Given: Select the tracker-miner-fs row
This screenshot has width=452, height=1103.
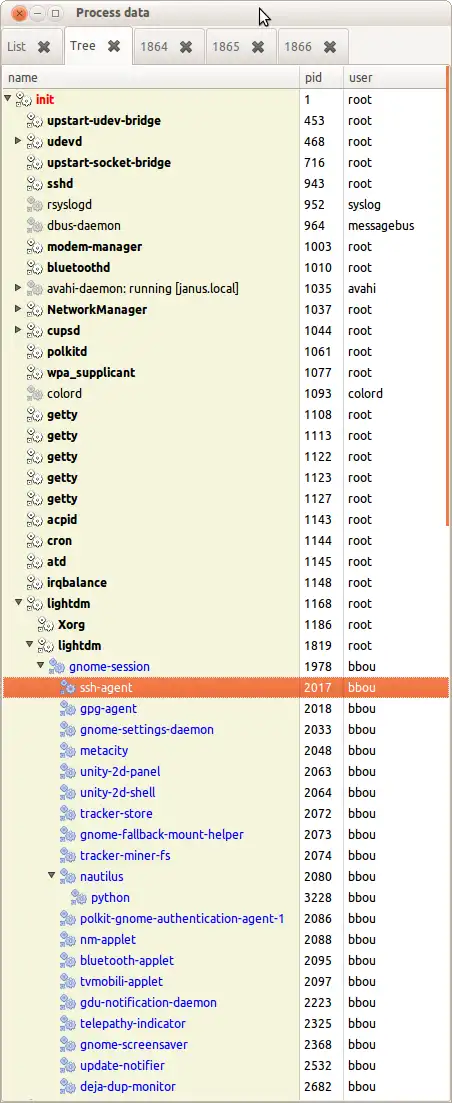Looking at the screenshot, I should point(224,856).
